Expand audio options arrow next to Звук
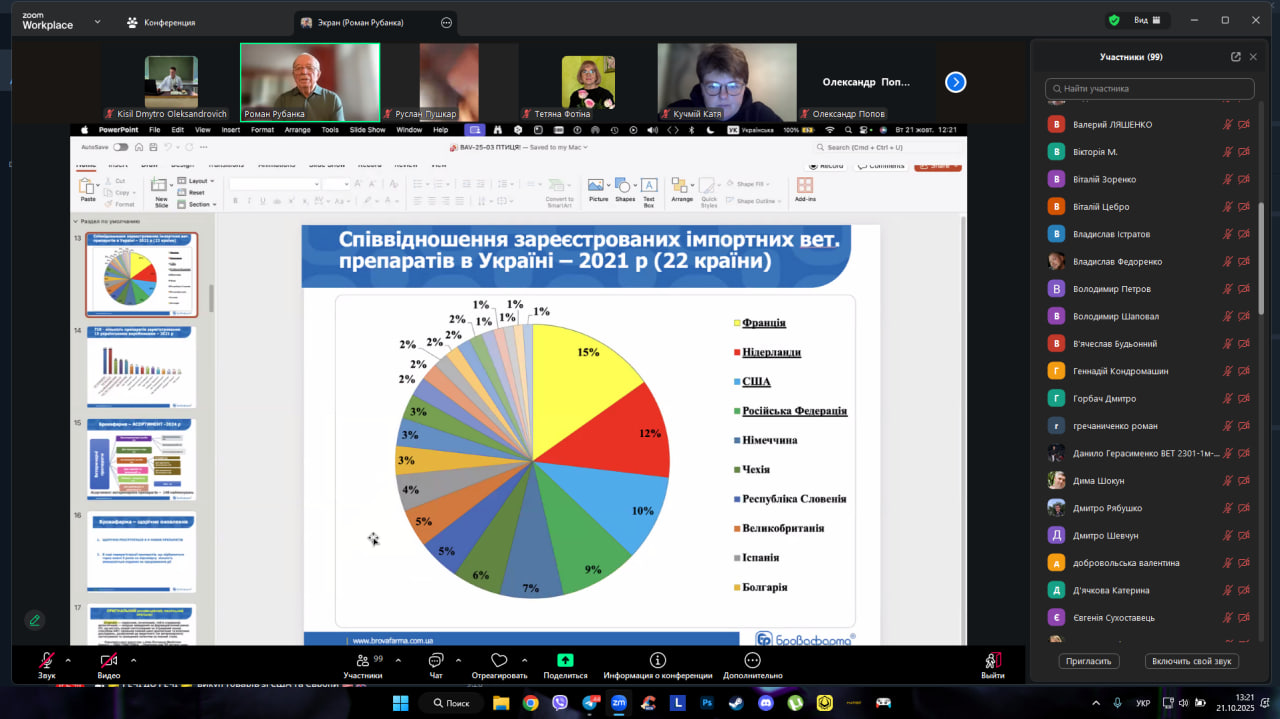This screenshot has height=719, width=1280. tap(68, 660)
